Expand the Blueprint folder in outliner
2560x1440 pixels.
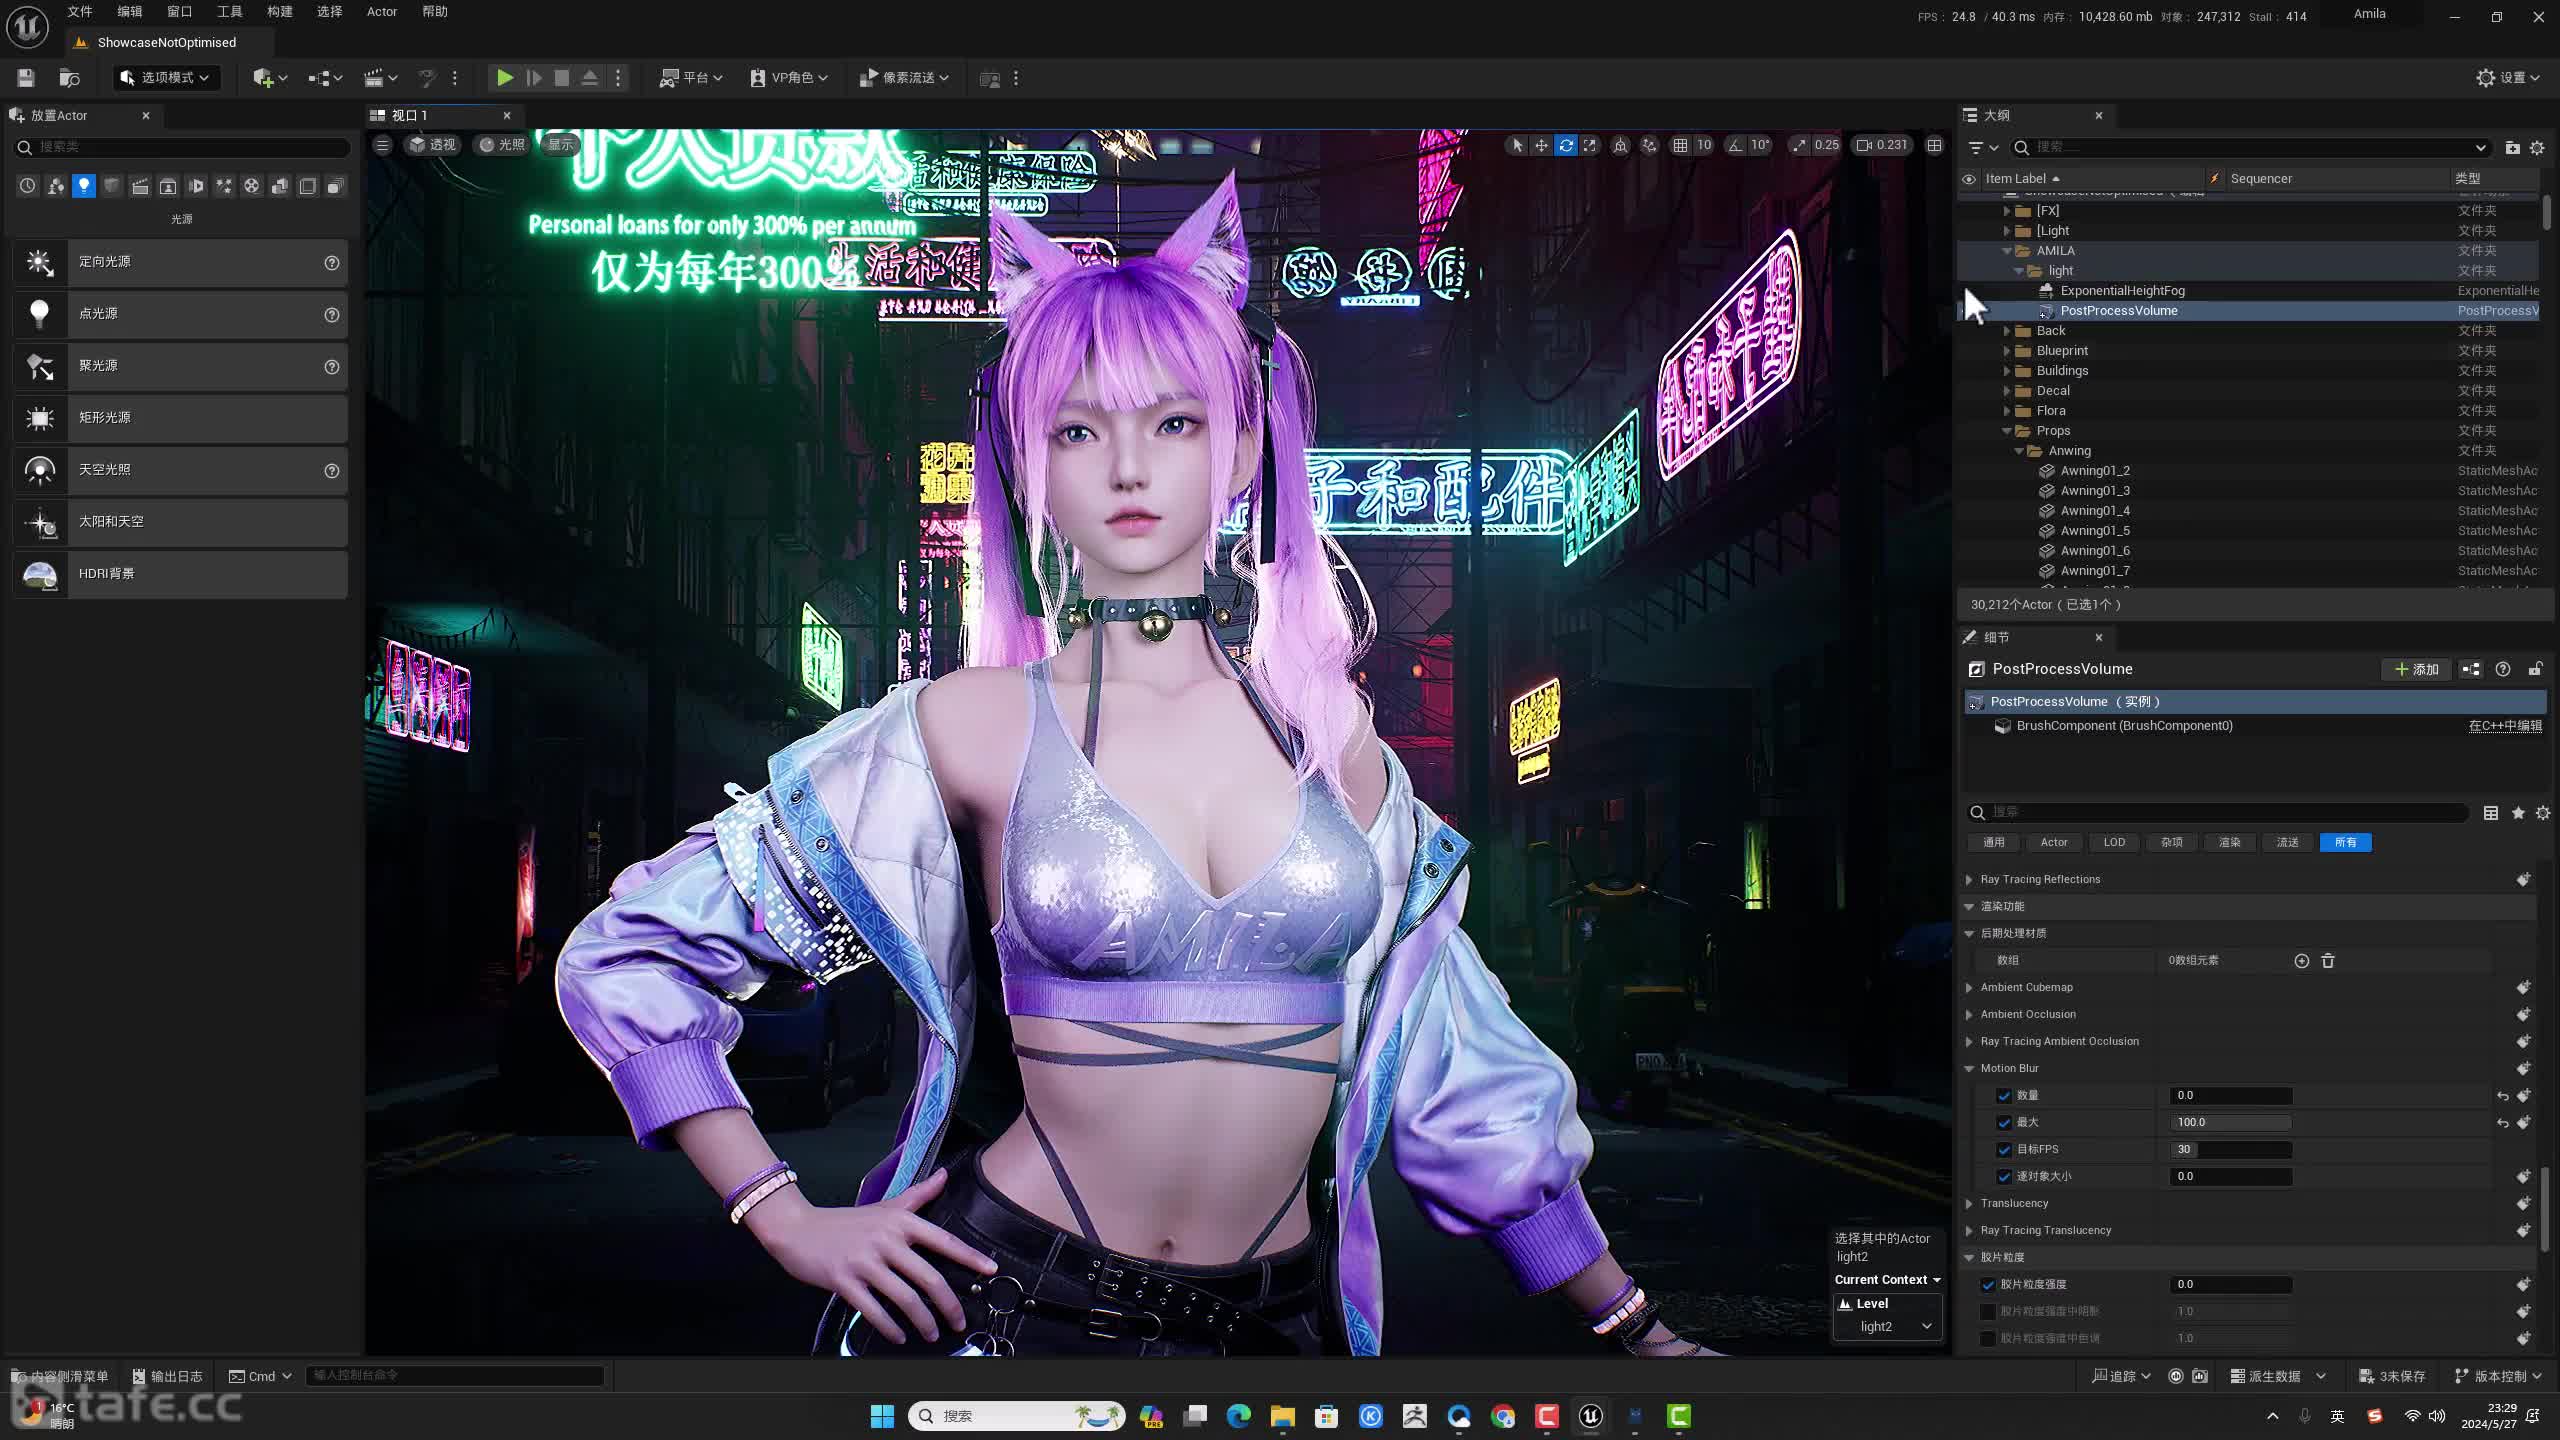(x=2007, y=351)
